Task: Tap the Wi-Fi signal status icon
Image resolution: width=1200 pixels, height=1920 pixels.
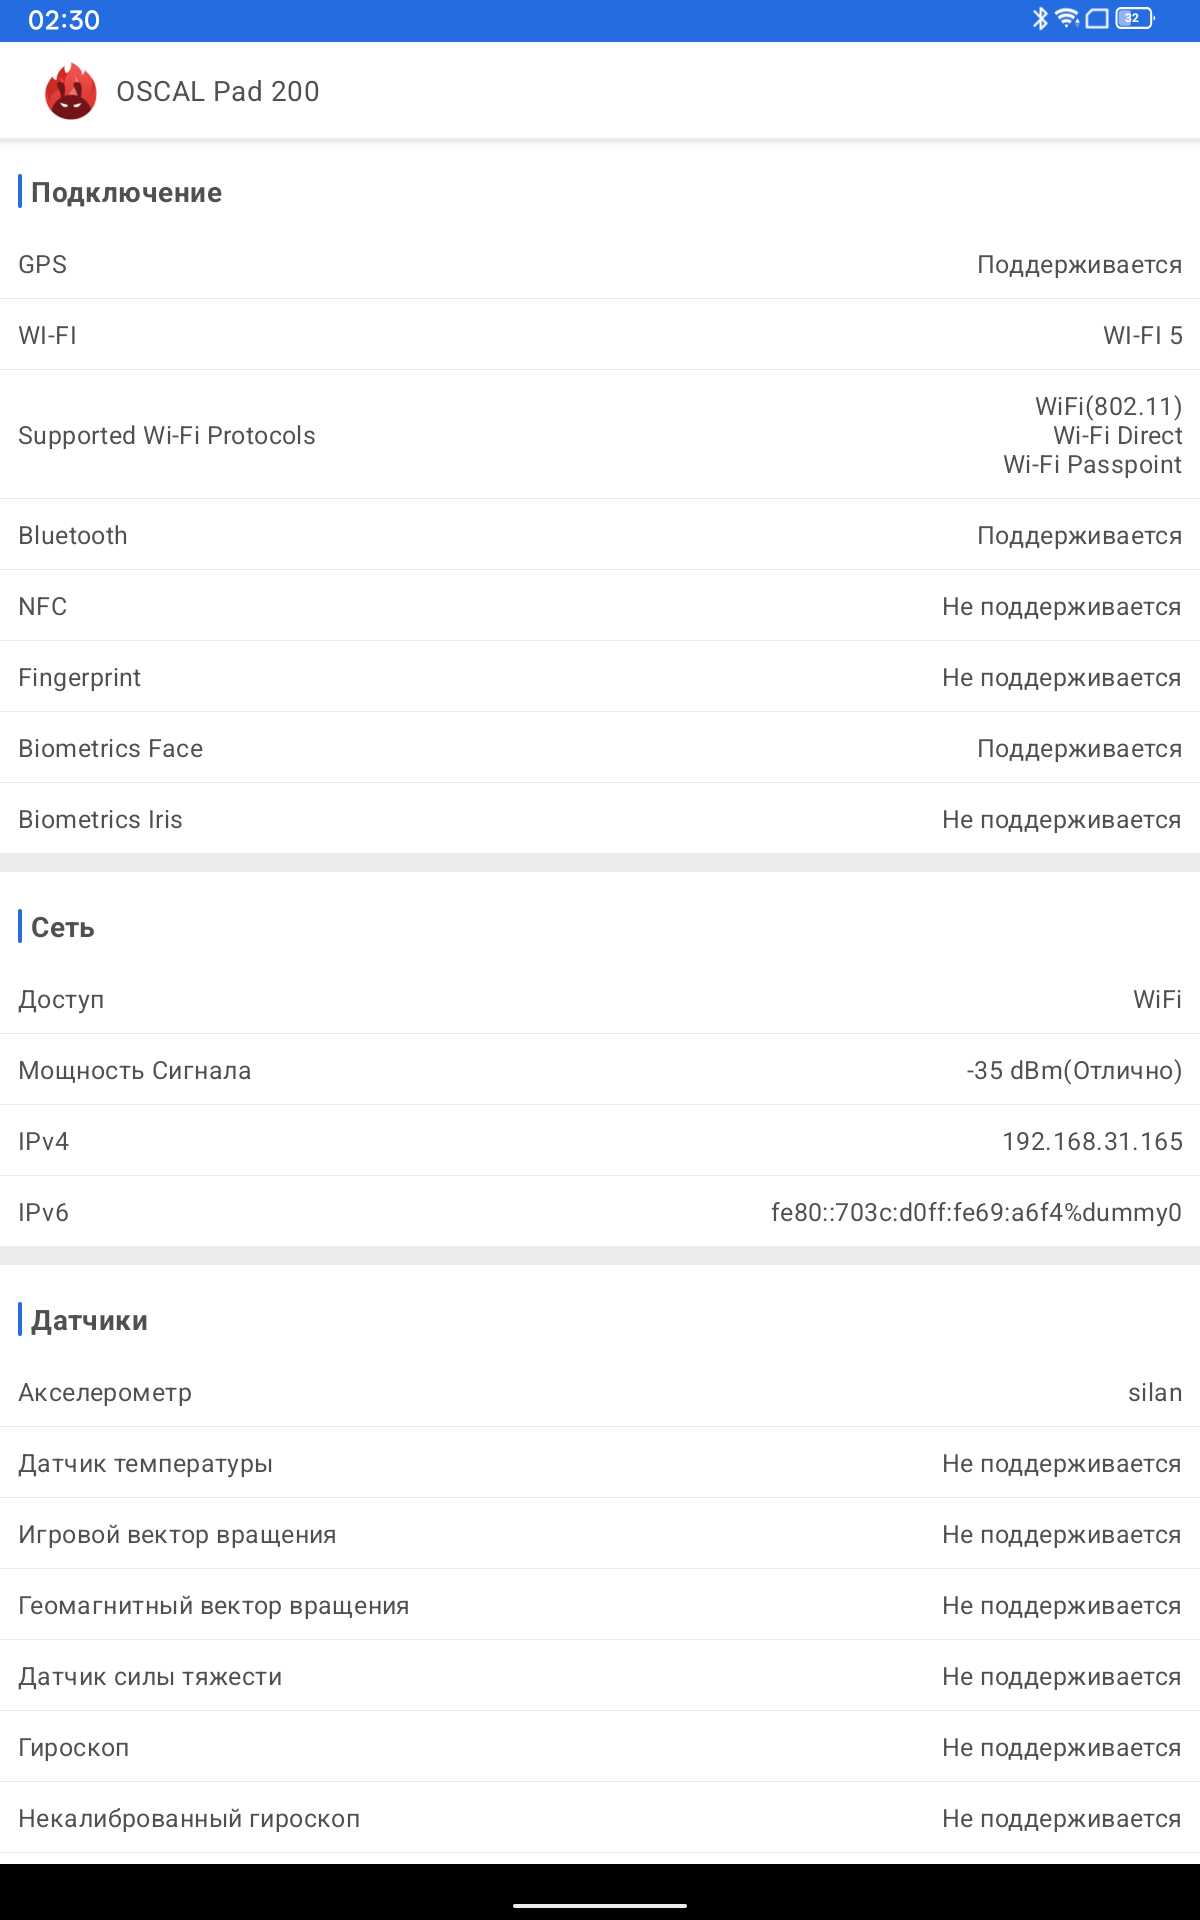Action: point(1067,18)
